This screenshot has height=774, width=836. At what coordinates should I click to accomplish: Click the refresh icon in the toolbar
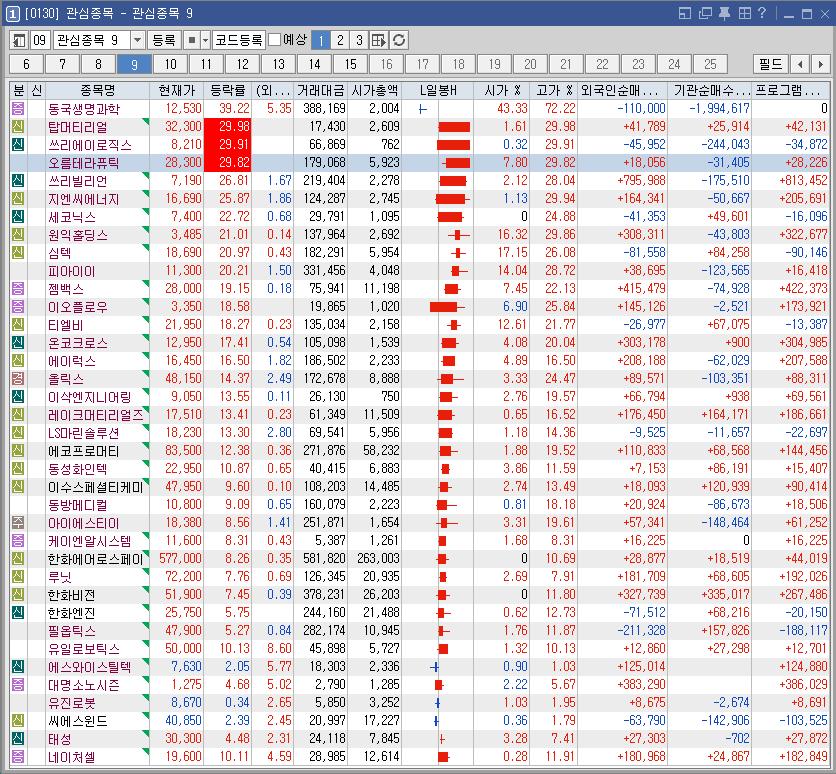coord(399,40)
